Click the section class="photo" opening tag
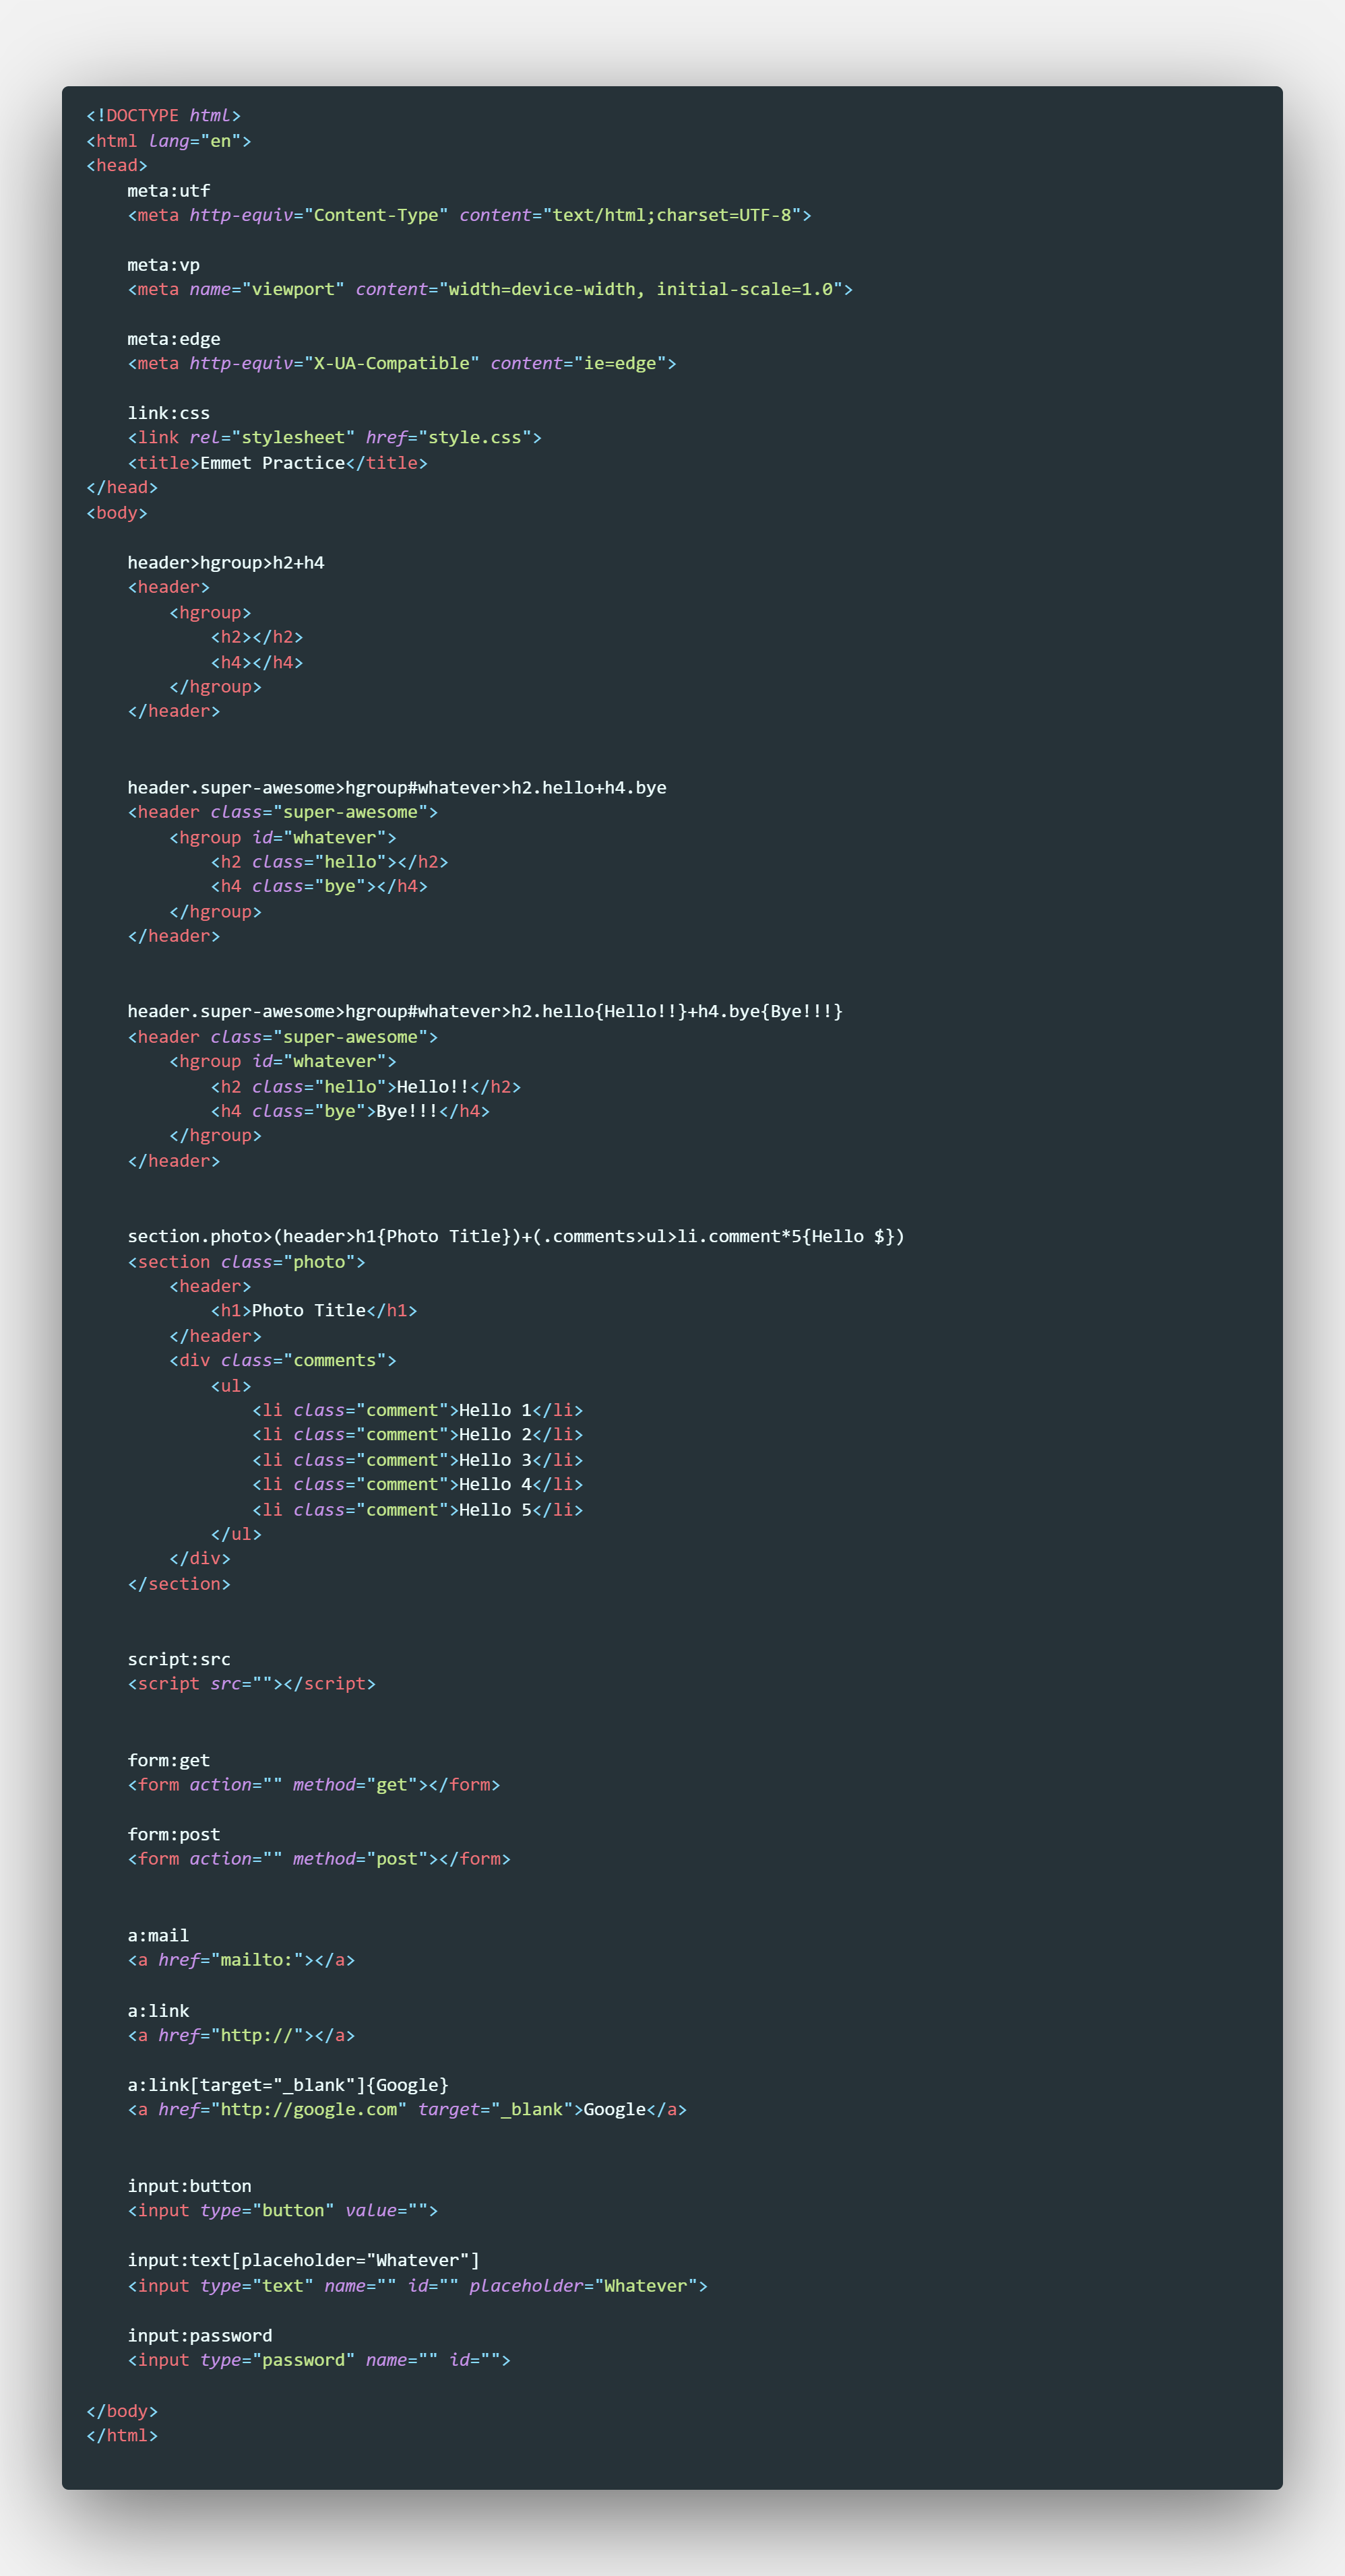1345x2576 pixels. 246,1262
